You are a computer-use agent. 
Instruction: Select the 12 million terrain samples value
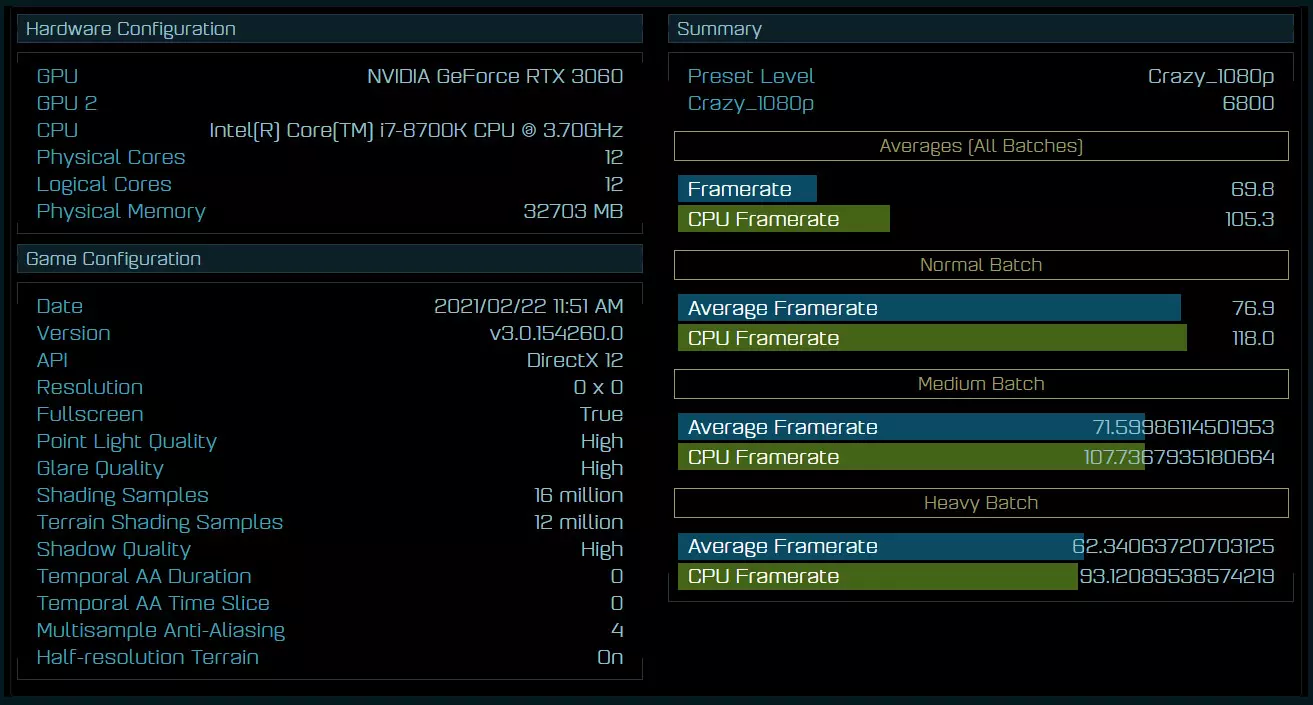[578, 523]
